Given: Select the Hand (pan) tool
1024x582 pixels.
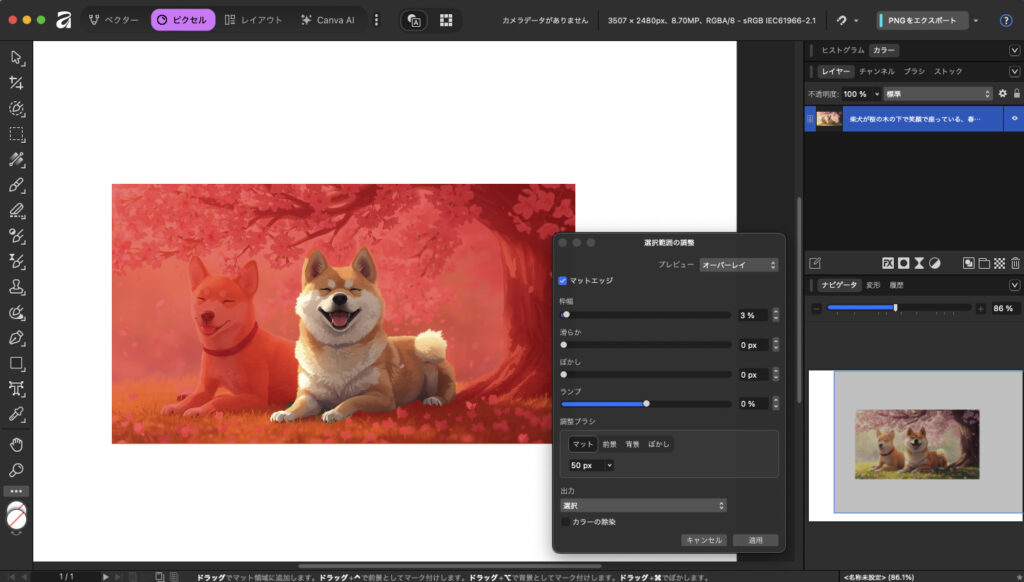Looking at the screenshot, I should click(x=16, y=444).
